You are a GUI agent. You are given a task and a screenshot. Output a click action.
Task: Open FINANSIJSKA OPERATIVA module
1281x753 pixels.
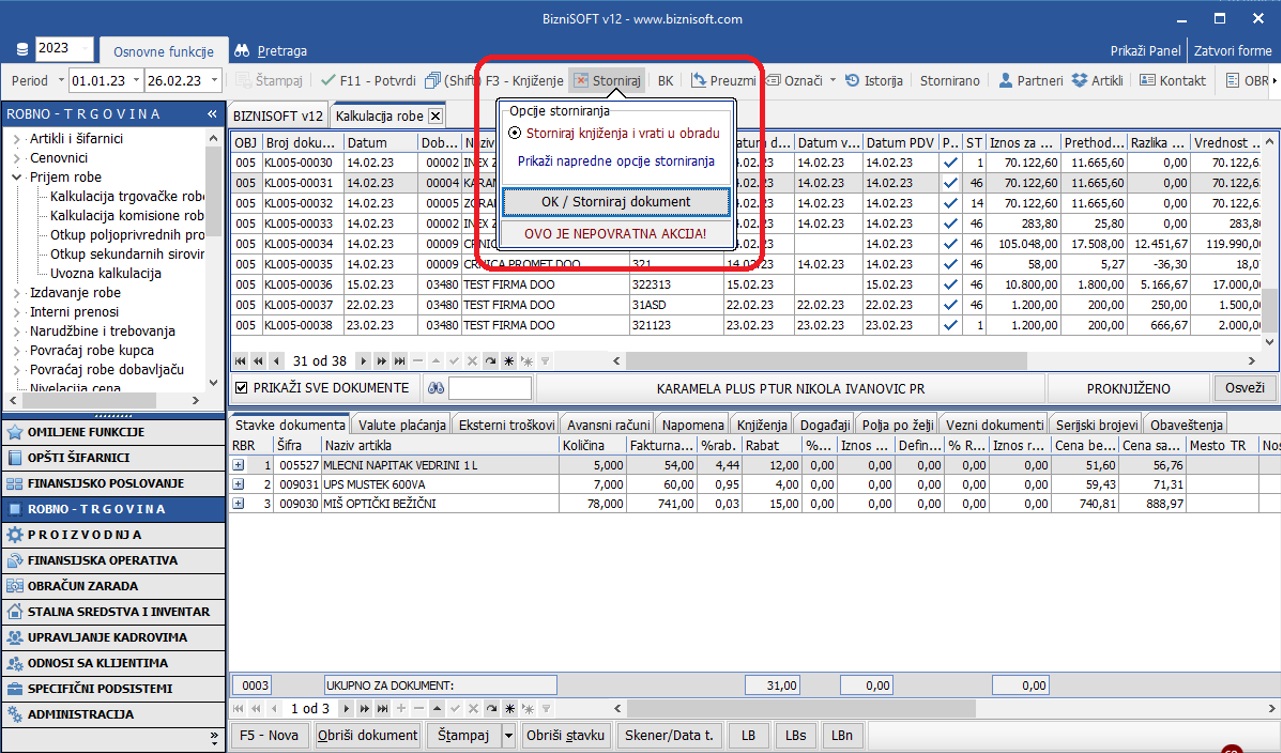coord(113,560)
